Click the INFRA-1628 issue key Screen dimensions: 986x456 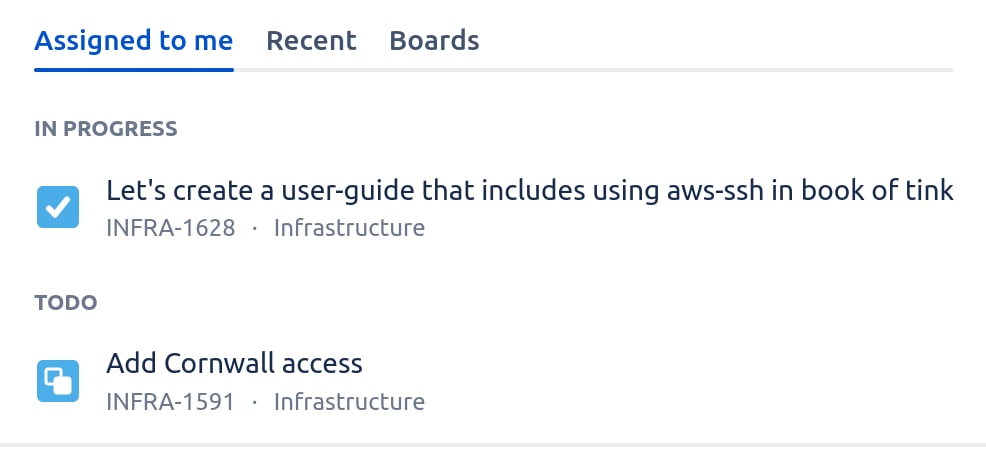click(170, 228)
